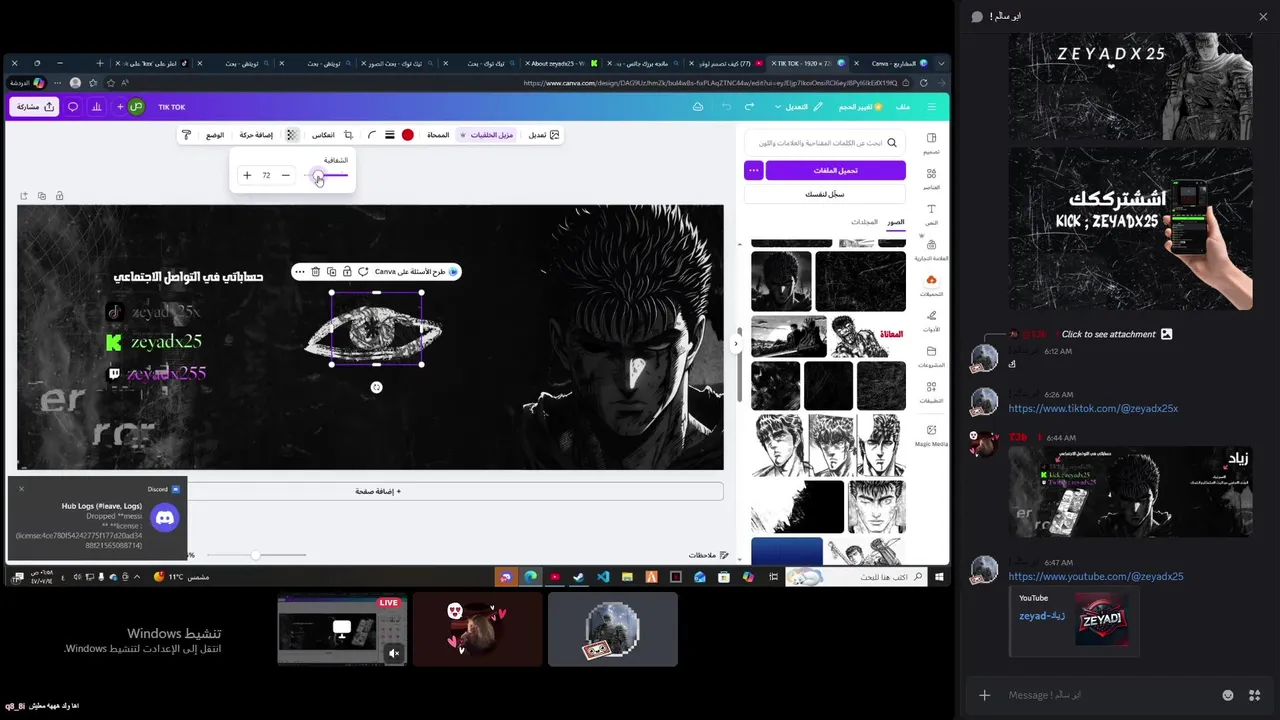Screen dimensions: 1280x720
Task: Click the transparency slider handle
Action: click(318, 175)
